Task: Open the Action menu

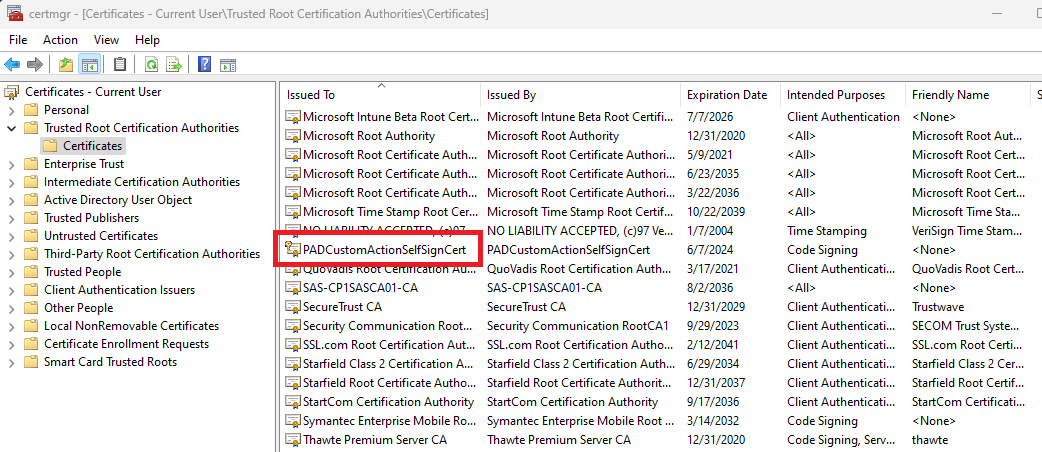Action: point(60,40)
